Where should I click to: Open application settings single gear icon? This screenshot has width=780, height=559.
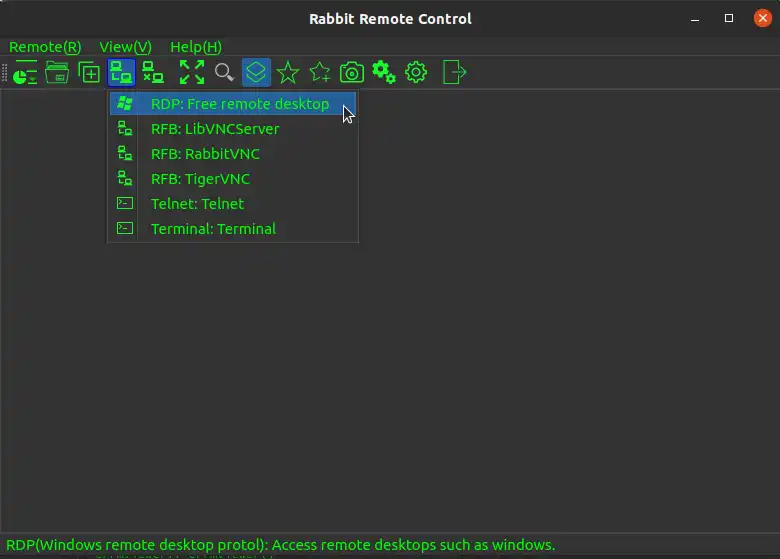(x=416, y=73)
